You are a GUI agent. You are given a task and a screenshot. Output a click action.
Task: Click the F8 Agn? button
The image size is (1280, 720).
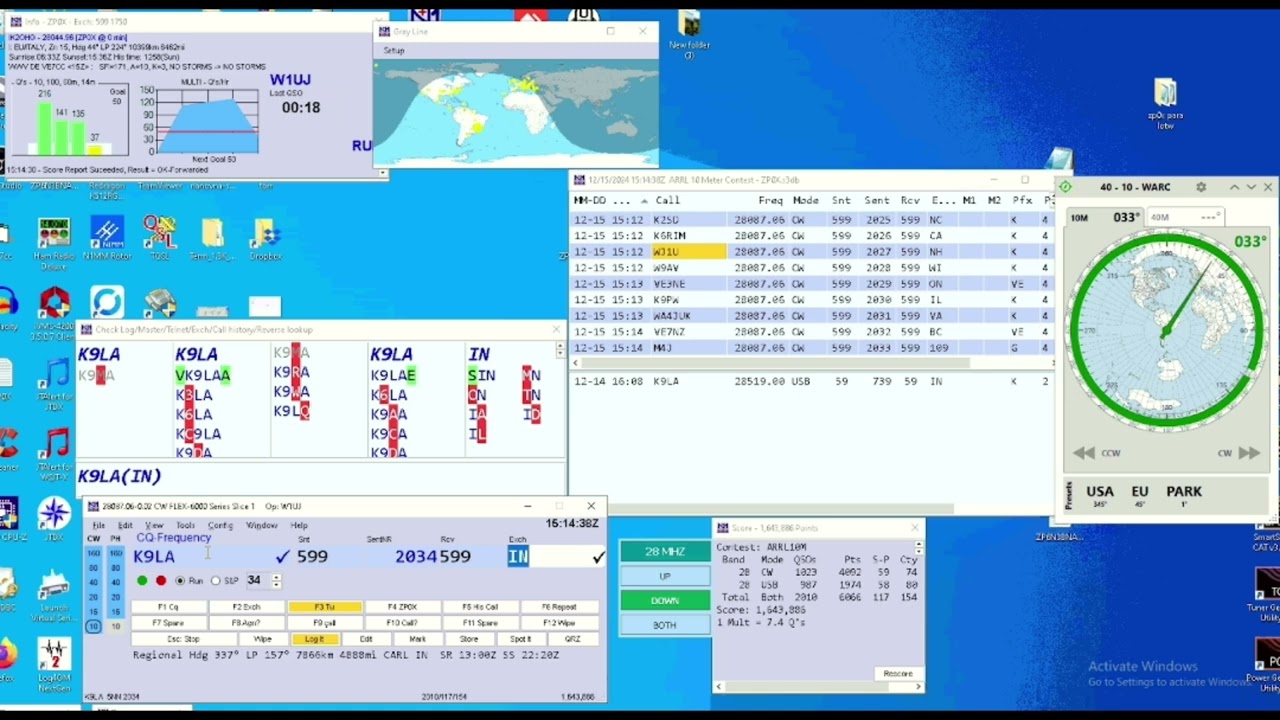246,623
